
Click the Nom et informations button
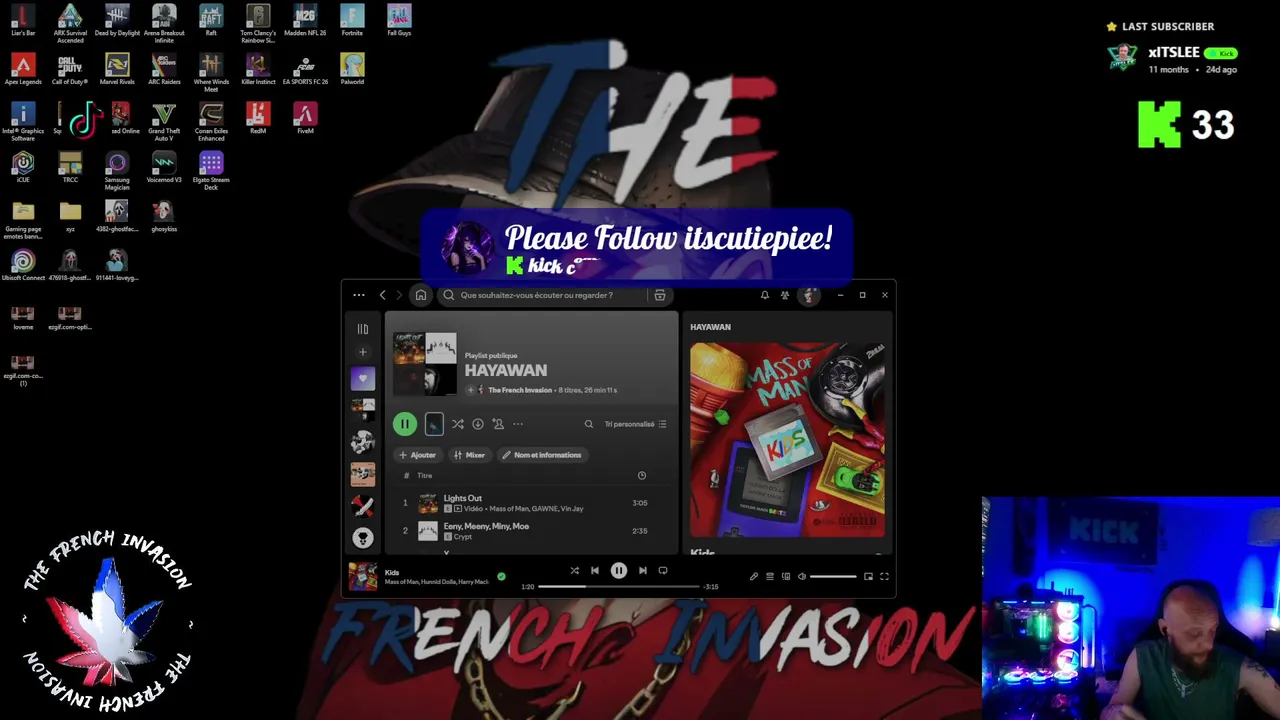(541, 455)
